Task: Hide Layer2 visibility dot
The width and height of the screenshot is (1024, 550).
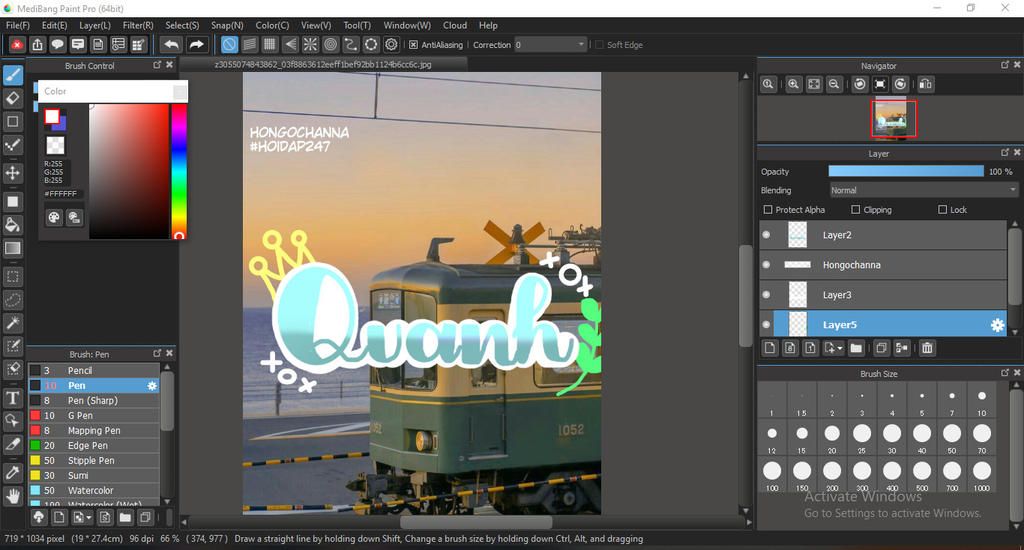Action: coord(767,235)
